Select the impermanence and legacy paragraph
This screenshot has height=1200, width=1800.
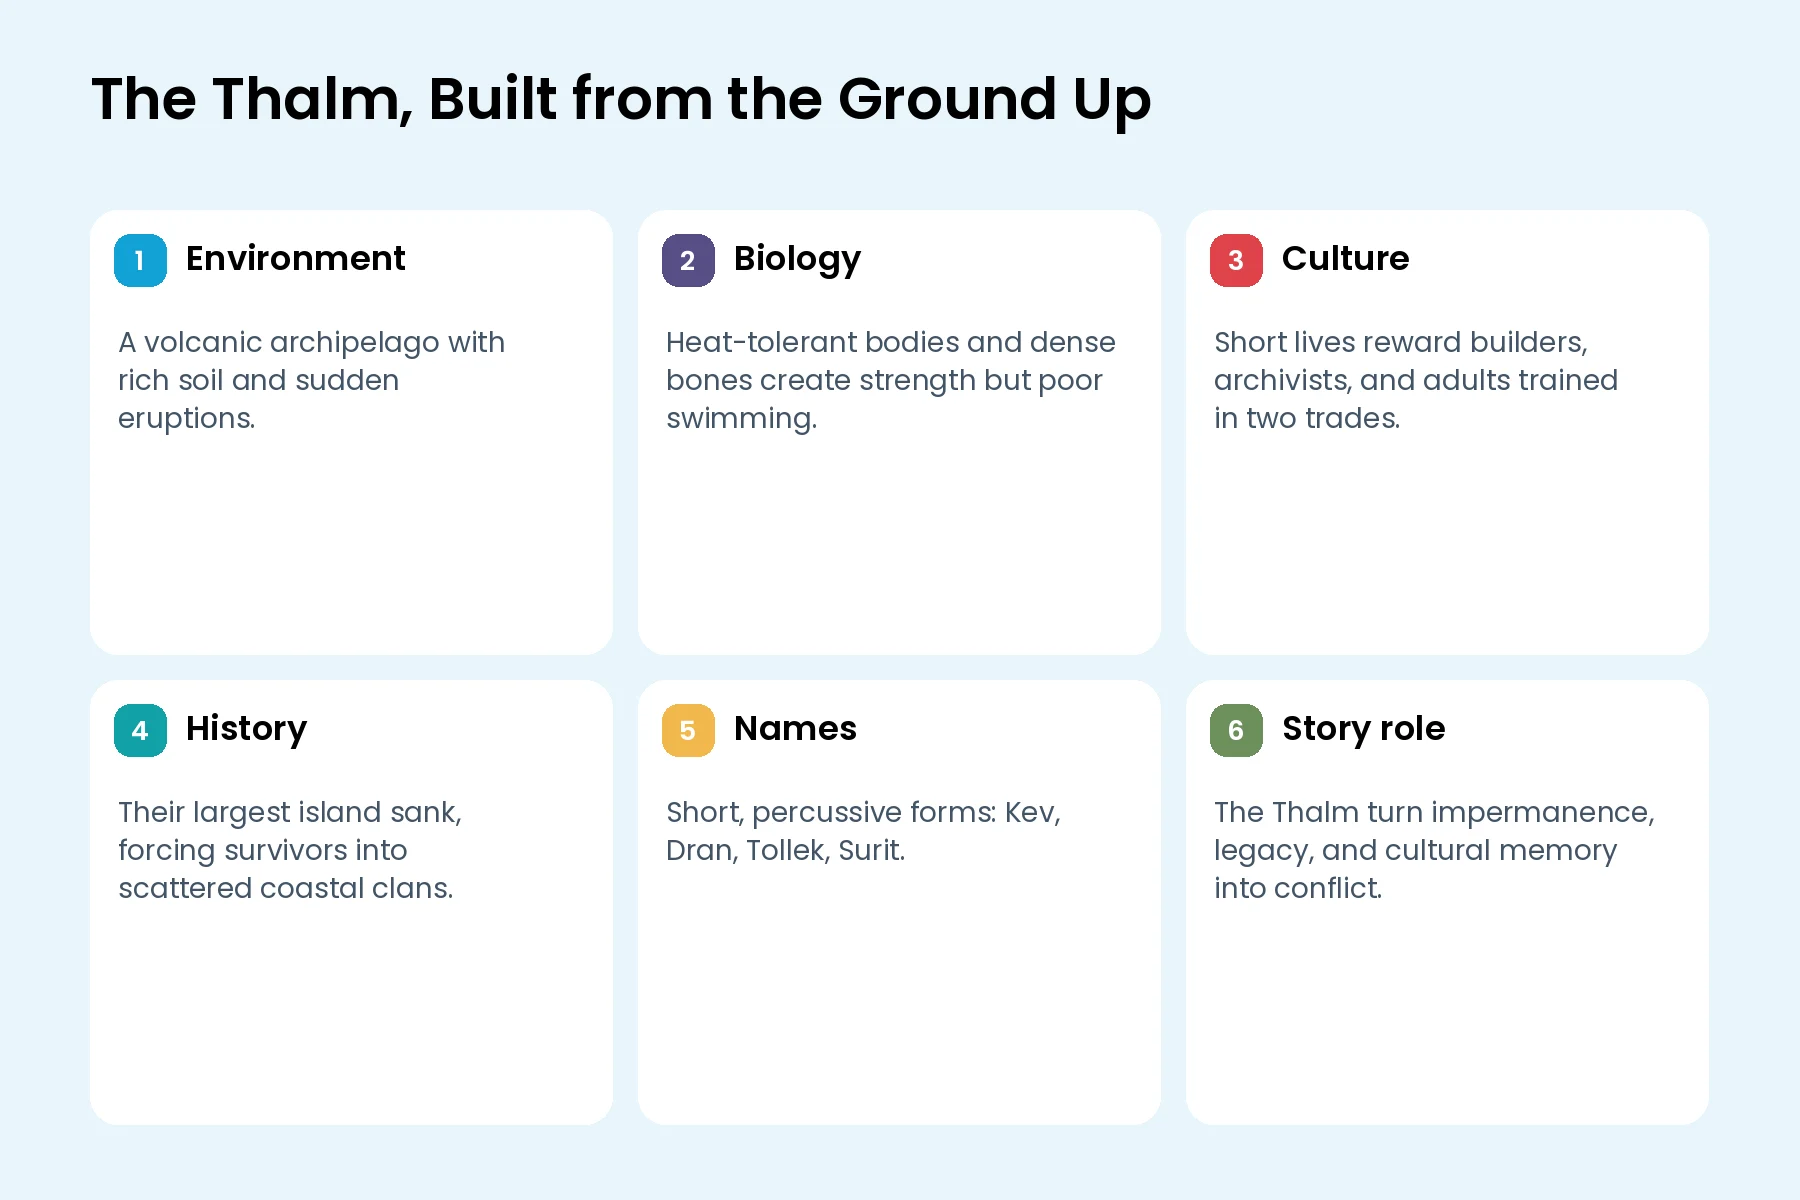pyautogui.click(x=1434, y=850)
